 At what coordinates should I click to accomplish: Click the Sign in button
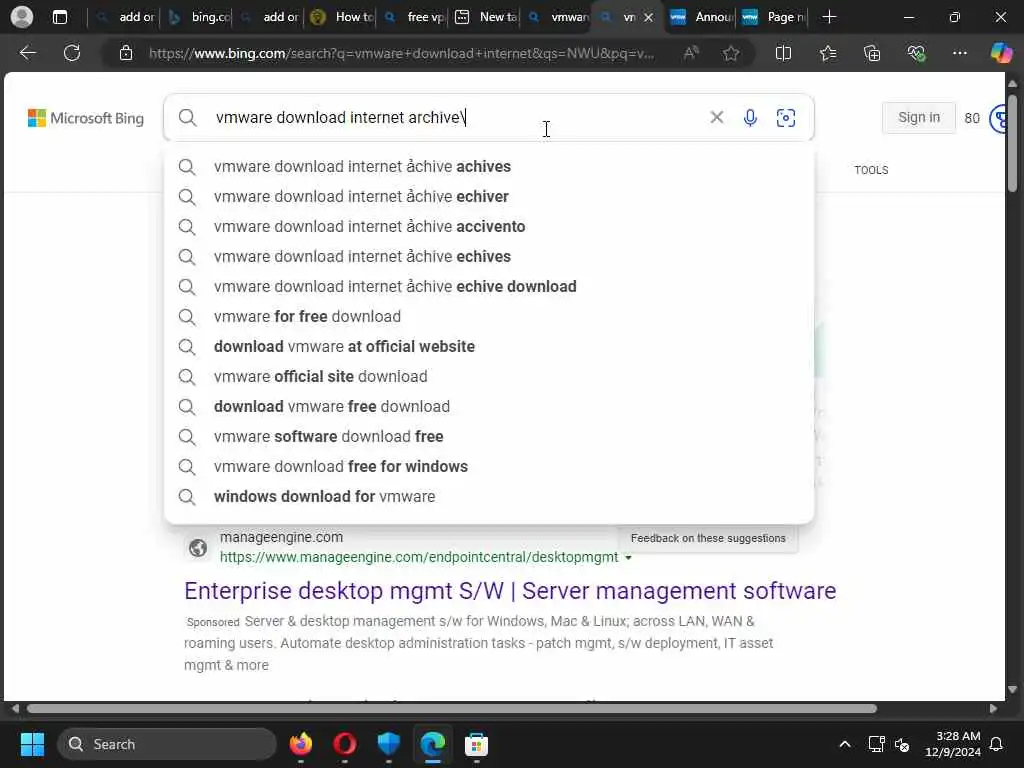pos(918,118)
